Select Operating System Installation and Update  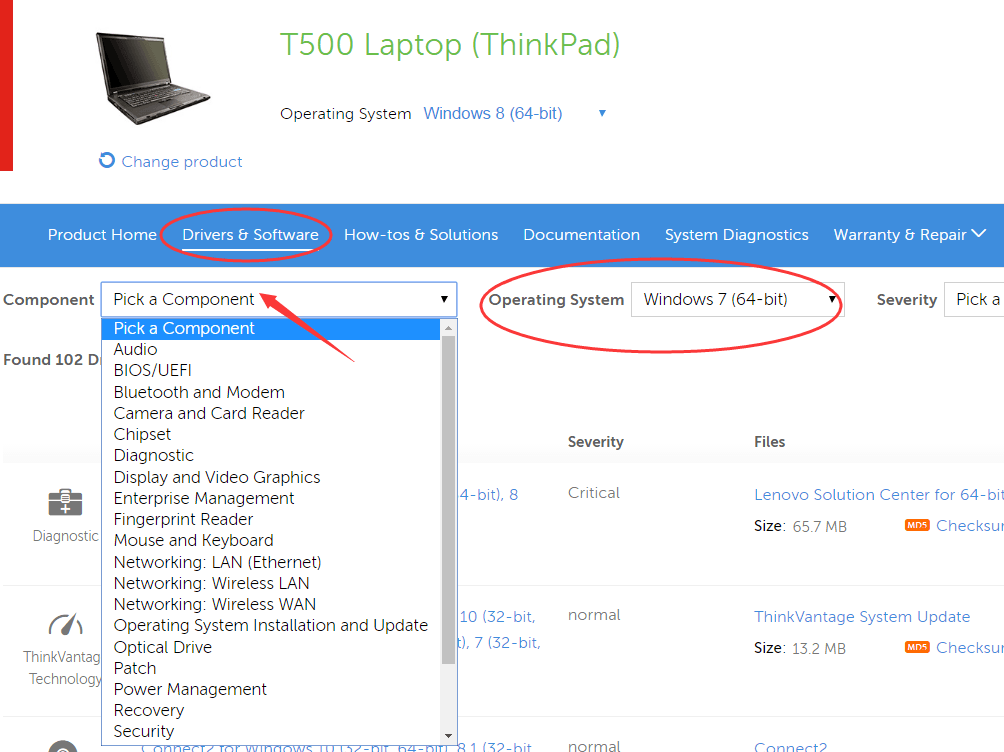pyautogui.click(x=271, y=626)
